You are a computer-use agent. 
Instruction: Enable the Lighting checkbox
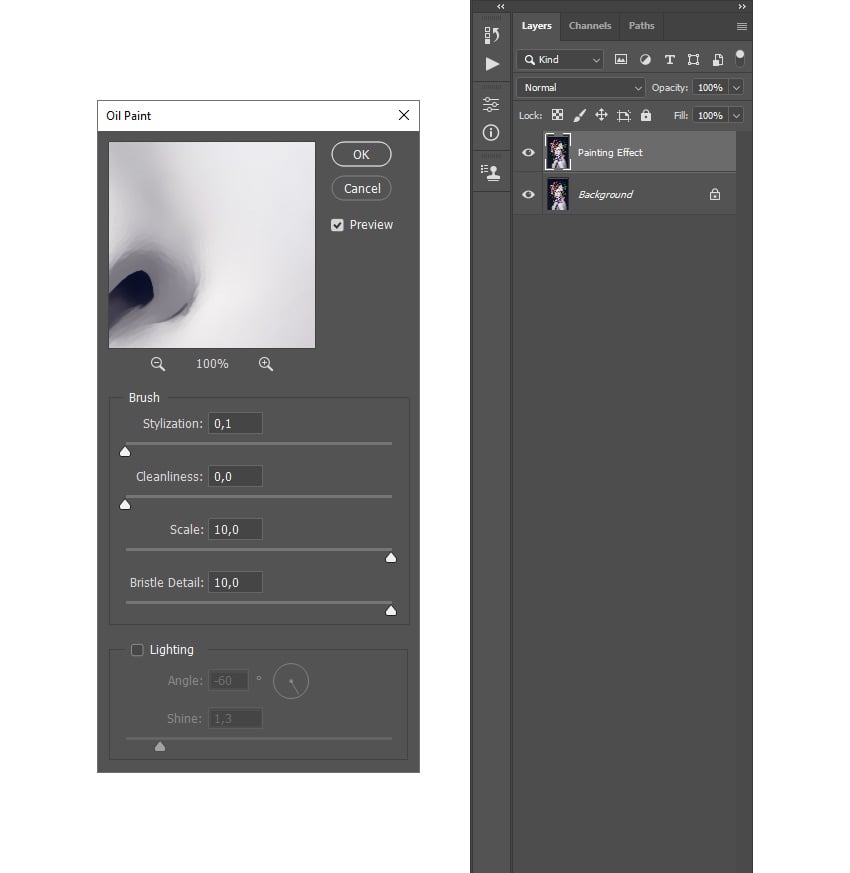pyautogui.click(x=137, y=650)
